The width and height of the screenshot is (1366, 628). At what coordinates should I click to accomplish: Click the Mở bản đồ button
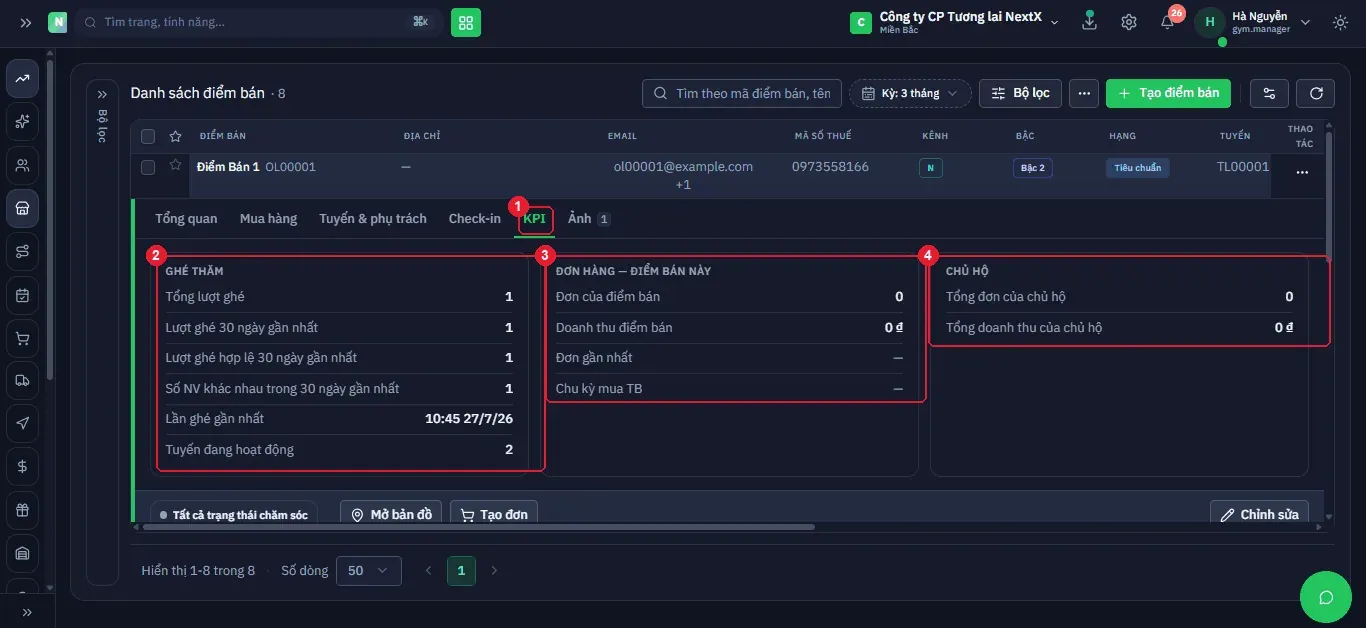[x=391, y=514]
